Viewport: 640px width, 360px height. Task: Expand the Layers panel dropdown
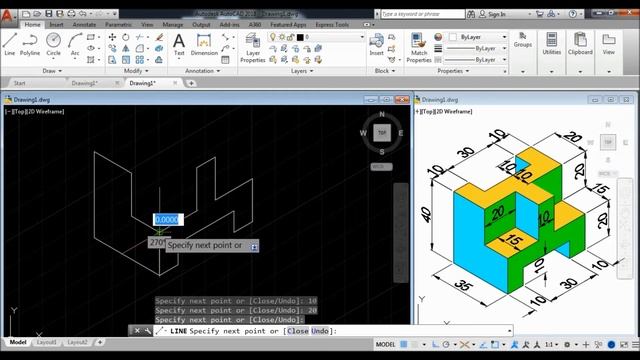(302, 71)
